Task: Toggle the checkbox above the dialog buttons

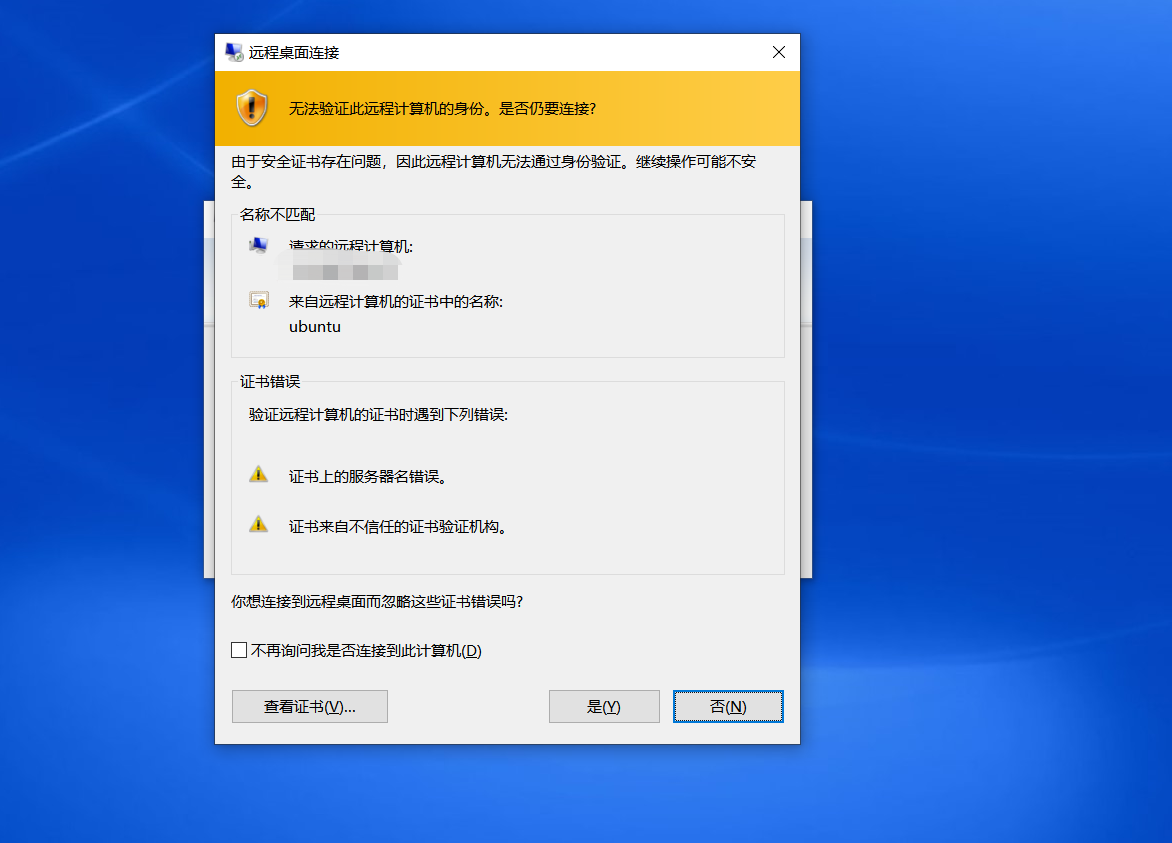Action: (239, 649)
